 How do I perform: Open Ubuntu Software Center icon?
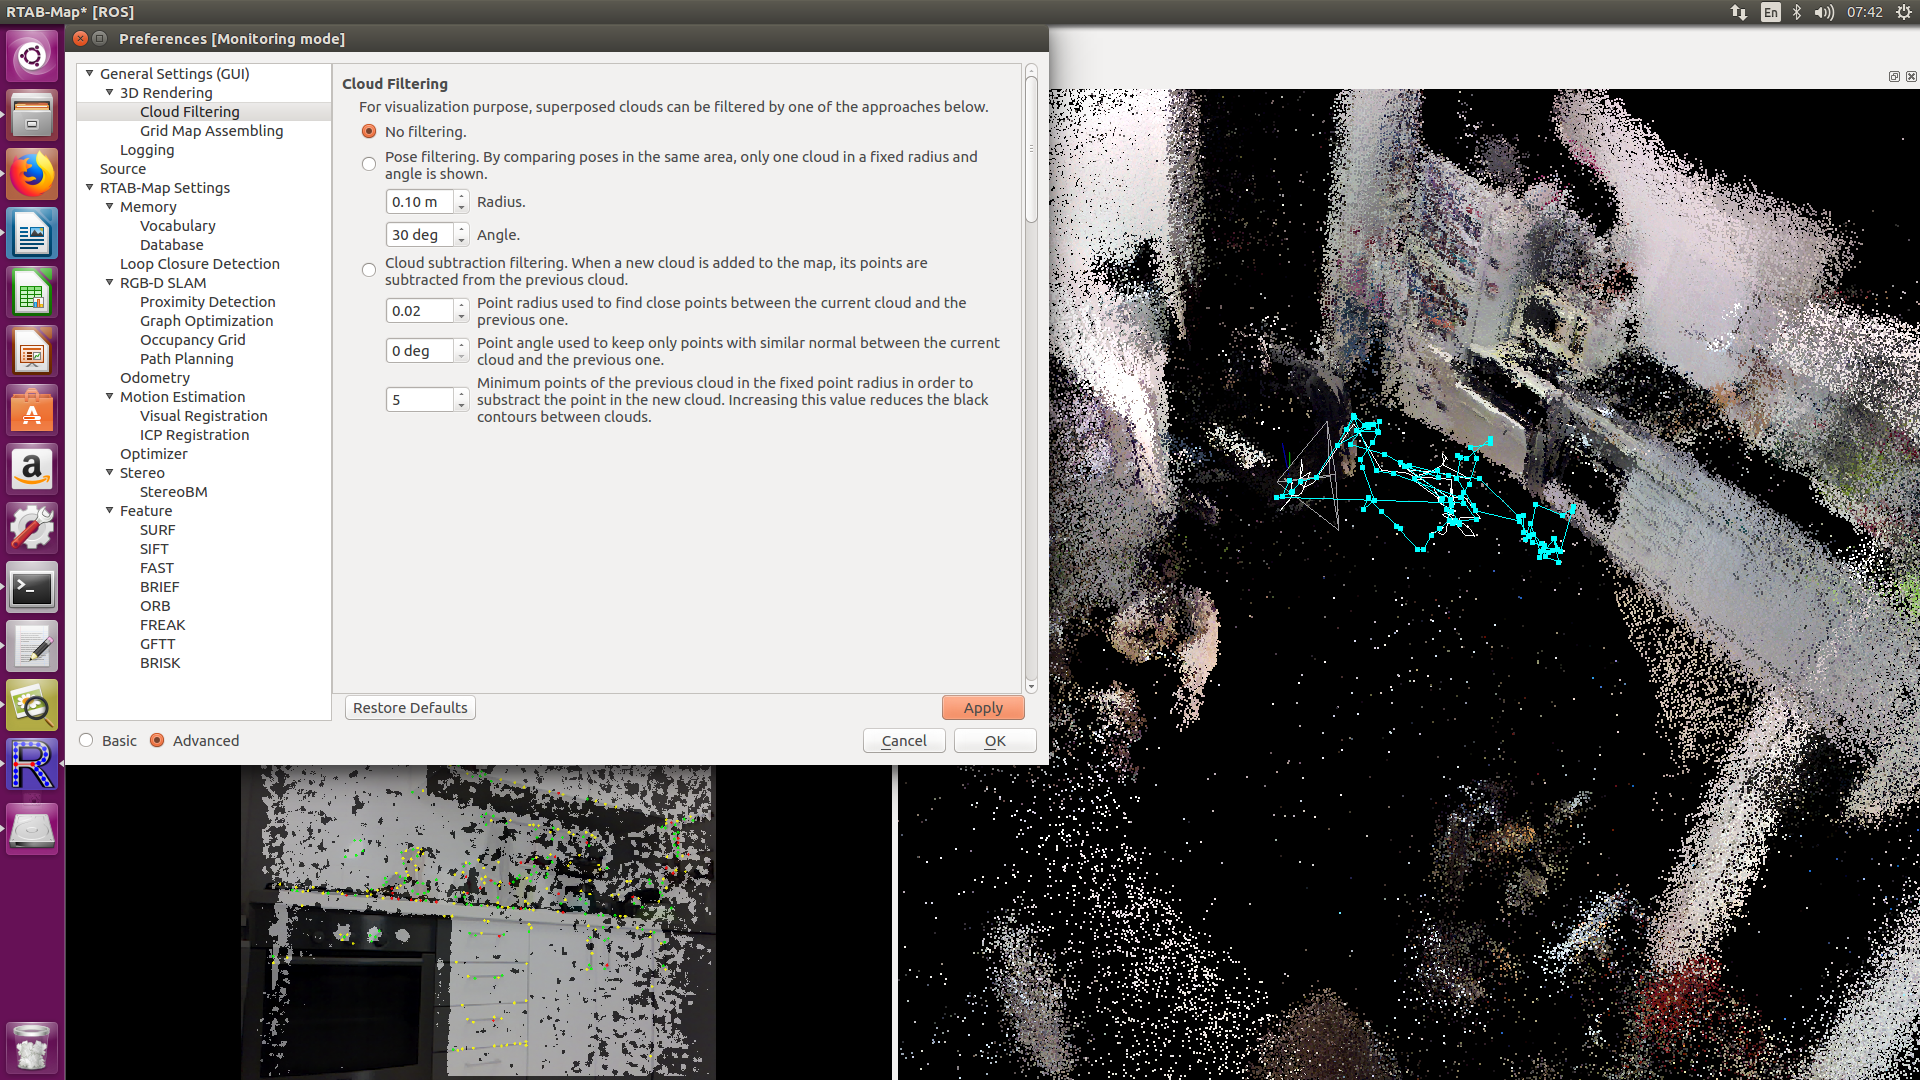tap(32, 411)
